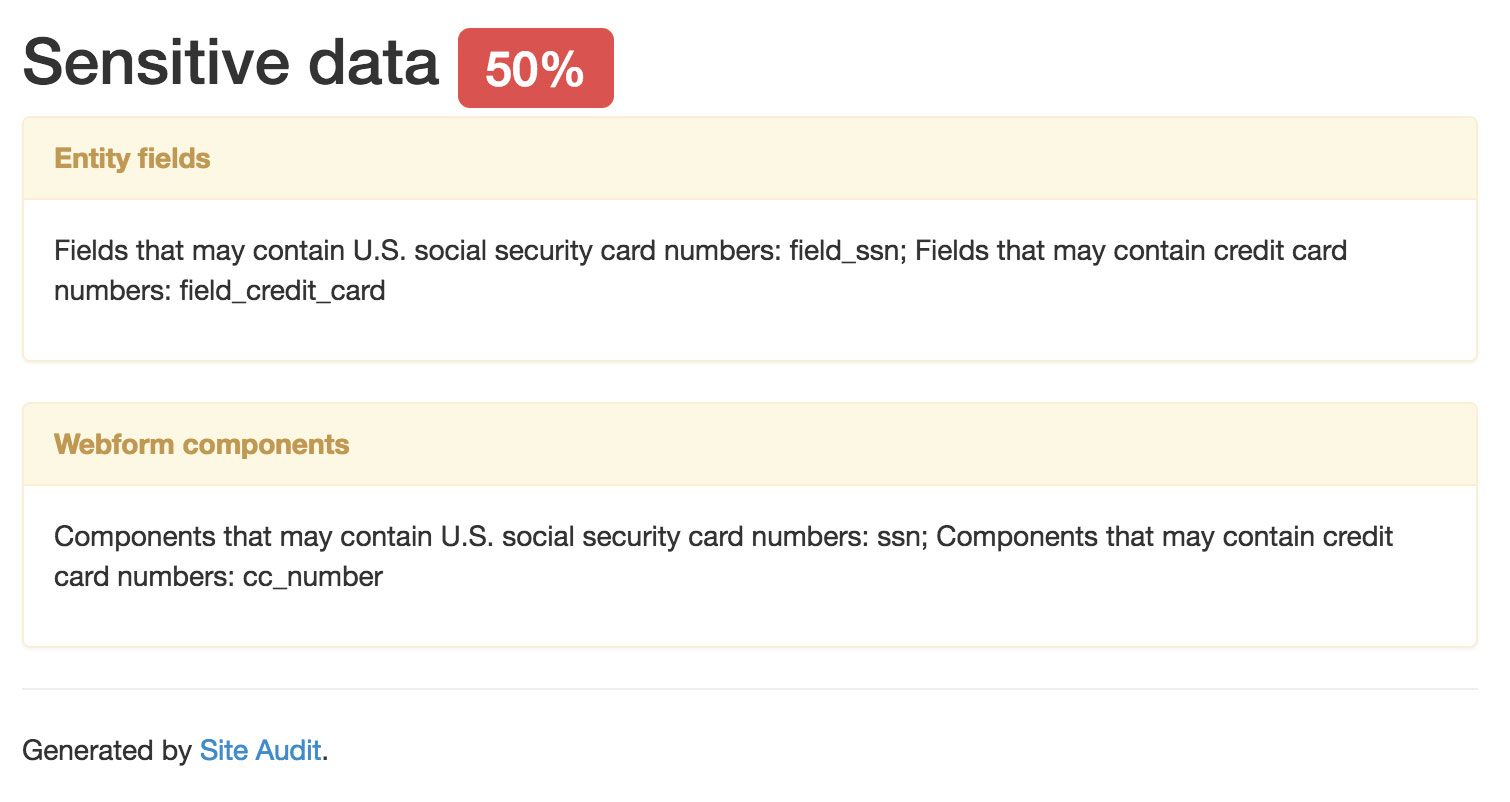The image size is (1510, 802).
Task: Click the horizontal divider above the footer
Action: [750, 689]
